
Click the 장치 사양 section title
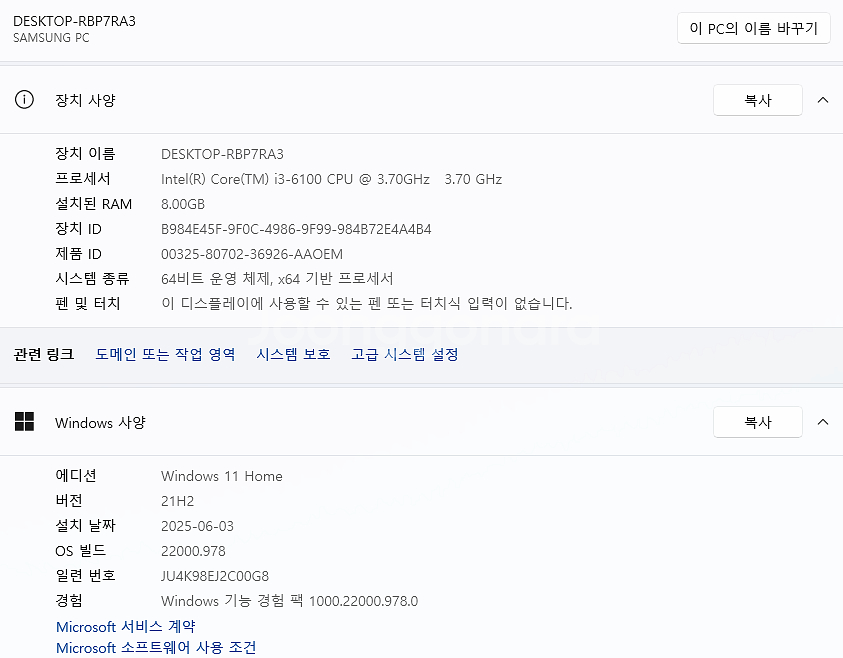tap(85, 100)
